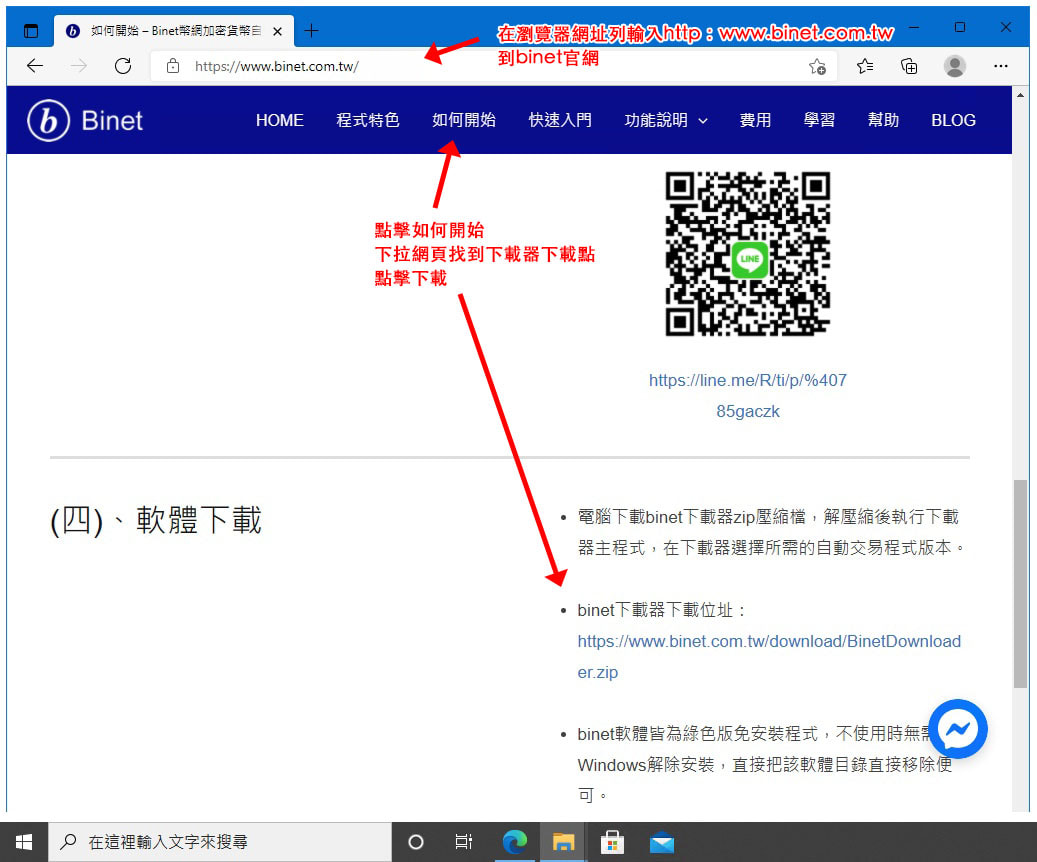Expand the 功能說明 dropdown menu
Viewport: 1037px width, 862px height.
pyautogui.click(x=666, y=120)
